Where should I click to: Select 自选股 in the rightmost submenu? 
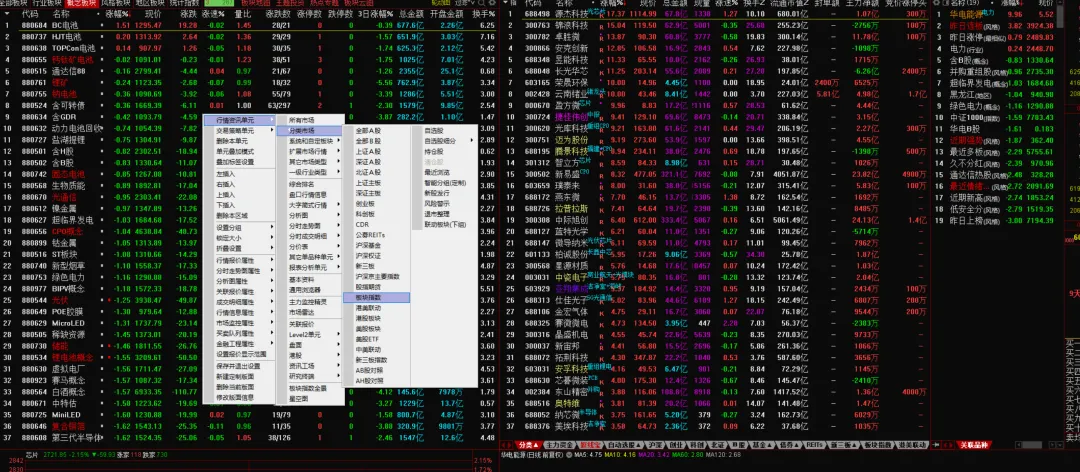[444, 130]
